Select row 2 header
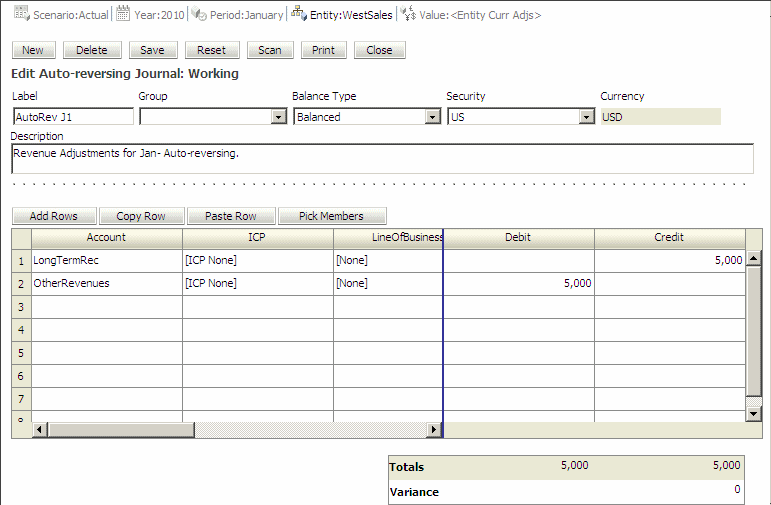This screenshot has width=771, height=505. coord(21,284)
